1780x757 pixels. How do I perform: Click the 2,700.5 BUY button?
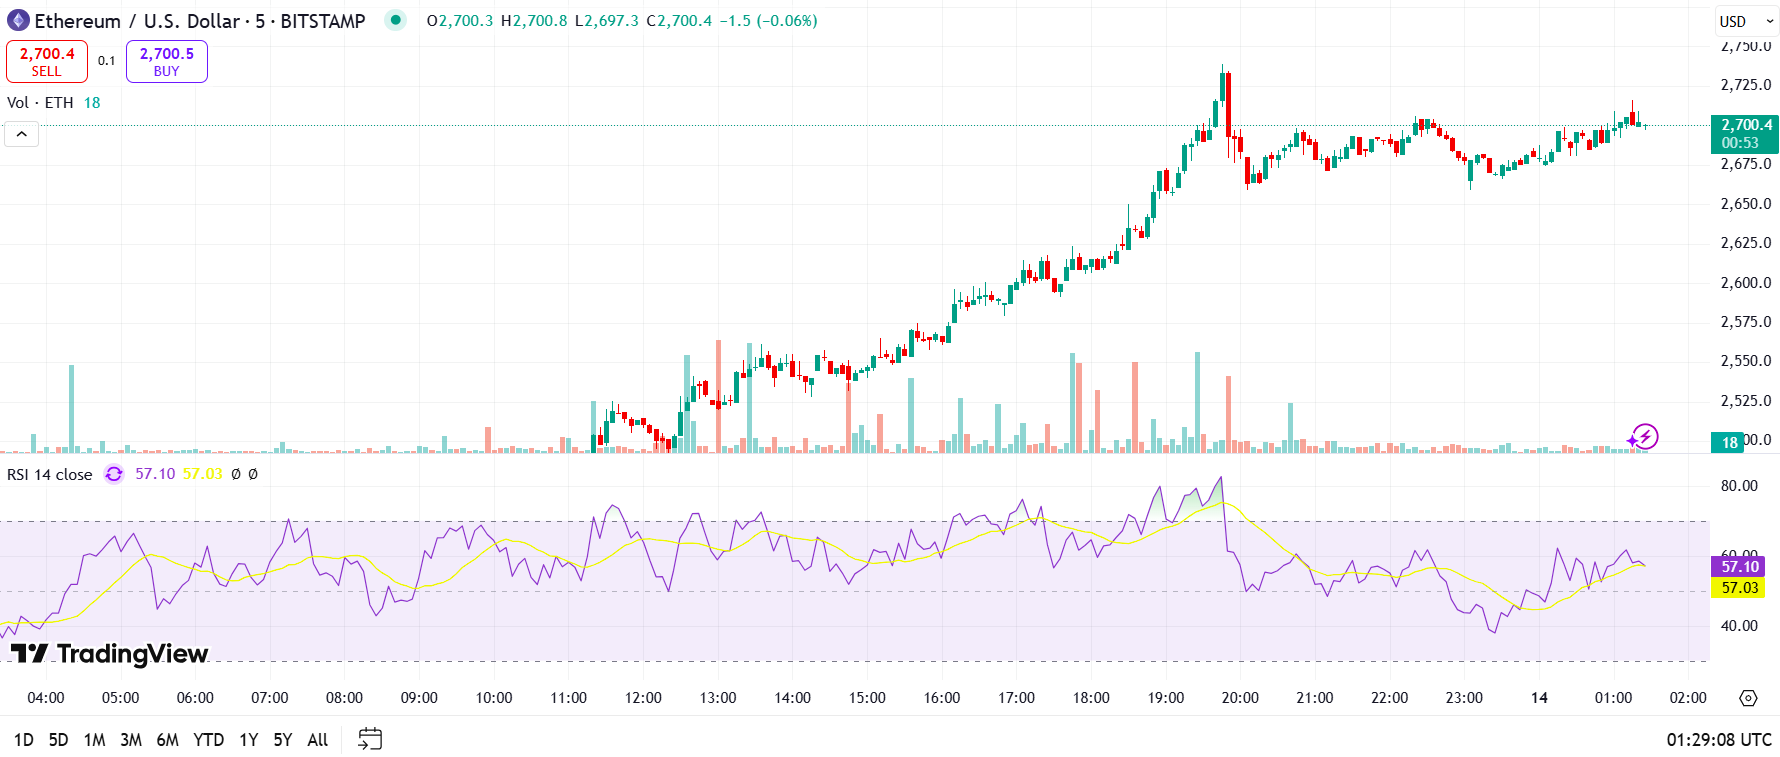point(166,61)
